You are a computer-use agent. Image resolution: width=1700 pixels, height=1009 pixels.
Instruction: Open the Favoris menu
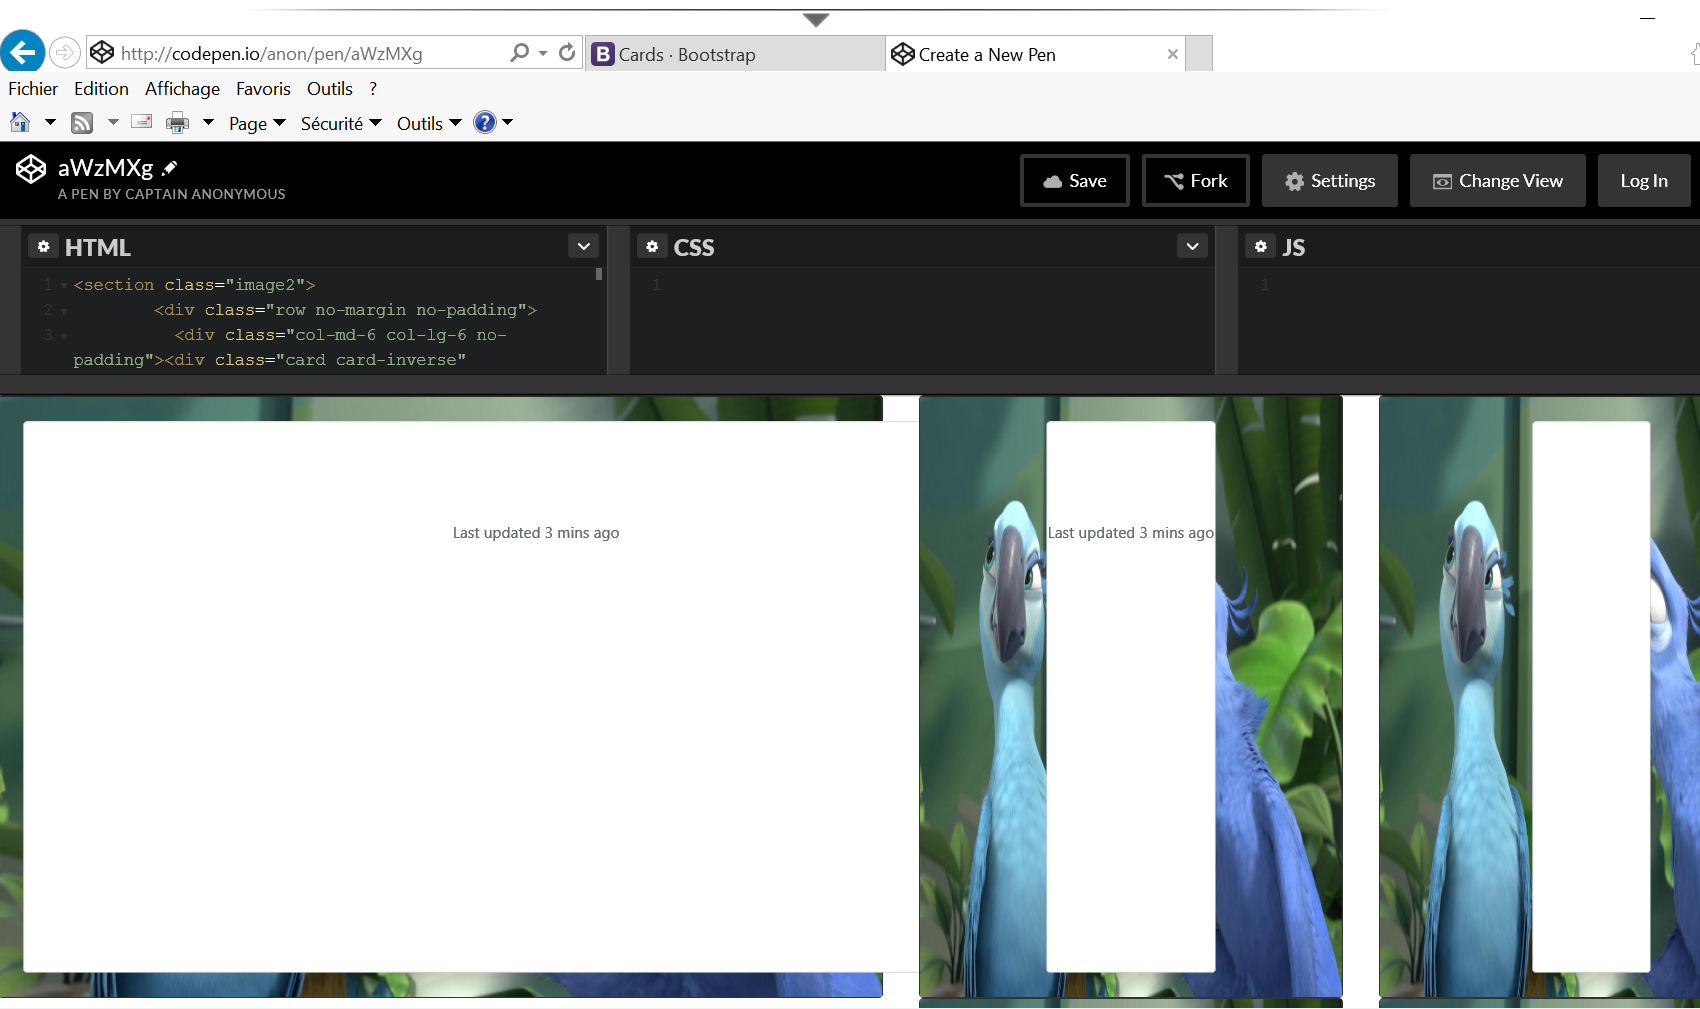(x=263, y=89)
